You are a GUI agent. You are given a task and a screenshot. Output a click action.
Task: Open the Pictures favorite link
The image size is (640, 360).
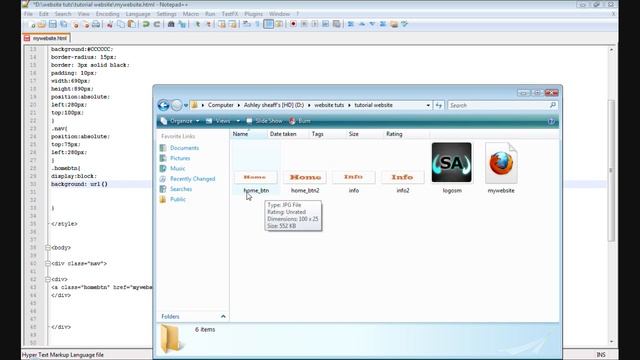coord(180,158)
